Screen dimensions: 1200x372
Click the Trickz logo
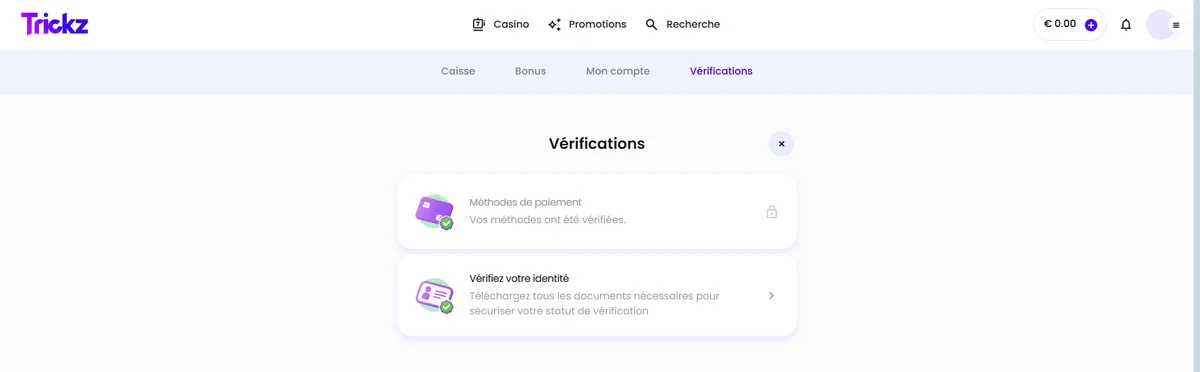[x=55, y=24]
